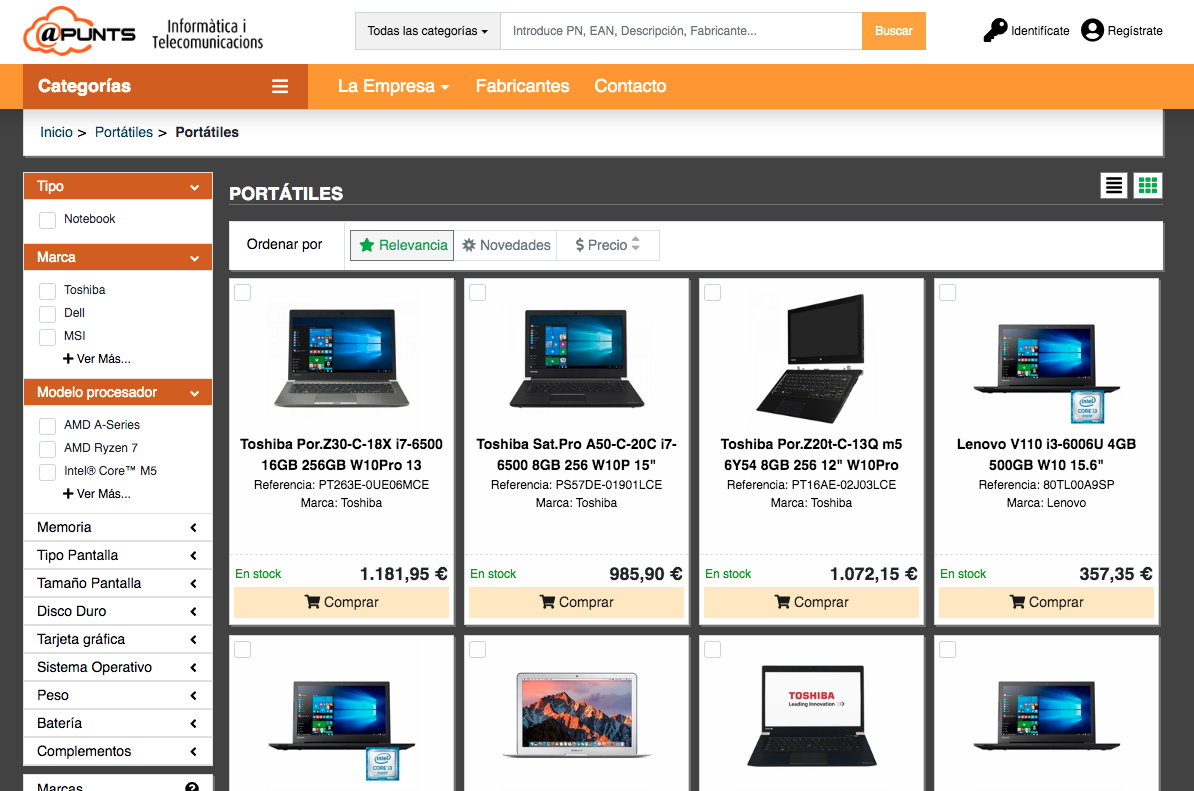Focus the product search input field

pyautogui.click(x=681, y=31)
